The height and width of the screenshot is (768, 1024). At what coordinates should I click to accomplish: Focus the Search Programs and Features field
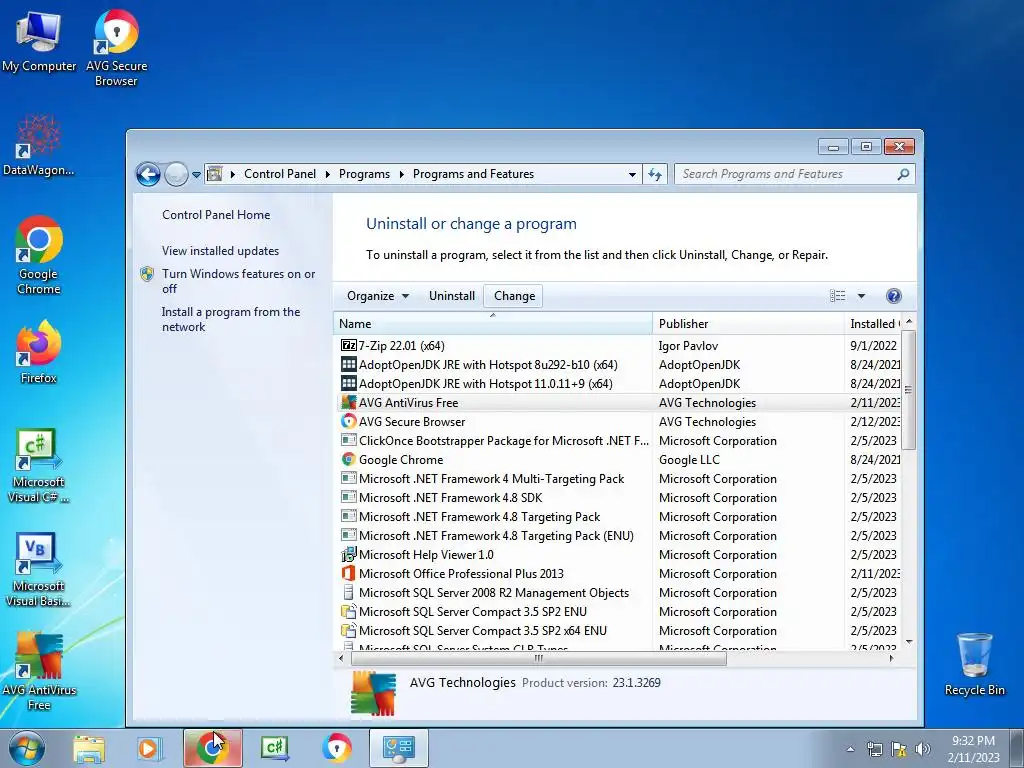795,174
